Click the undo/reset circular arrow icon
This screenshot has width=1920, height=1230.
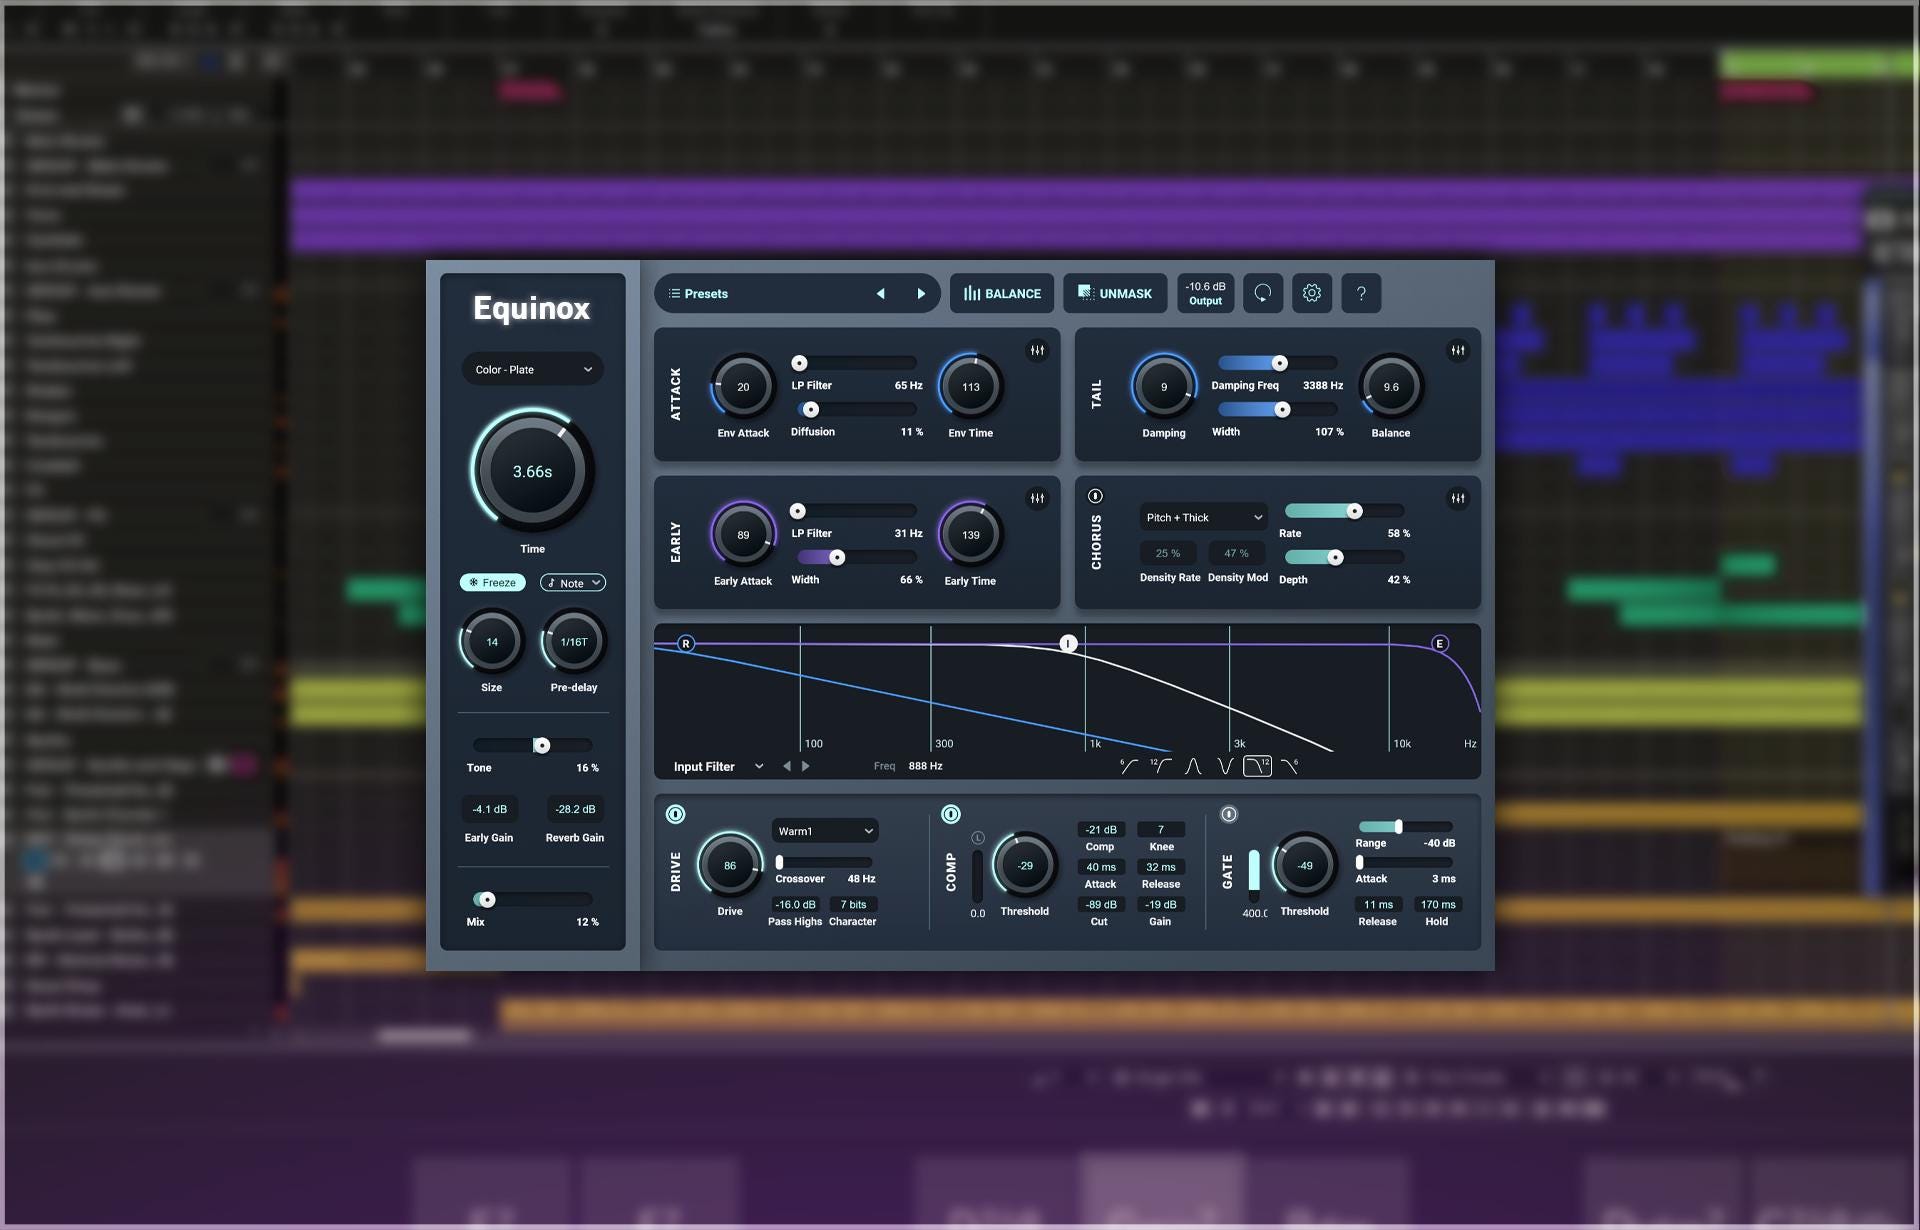click(1263, 293)
